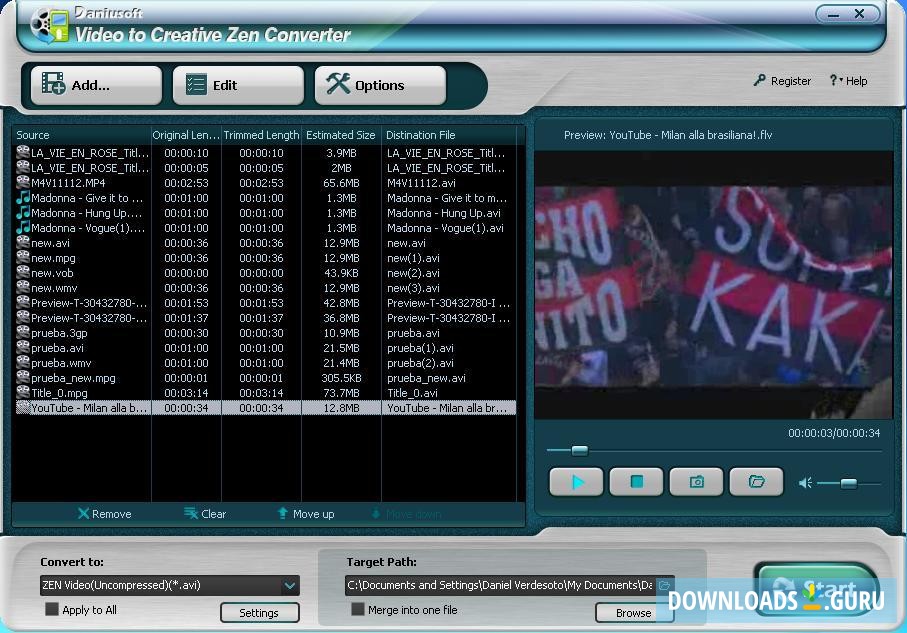Open the Options panel
Viewport: 907px width, 633px height.
[x=380, y=85]
